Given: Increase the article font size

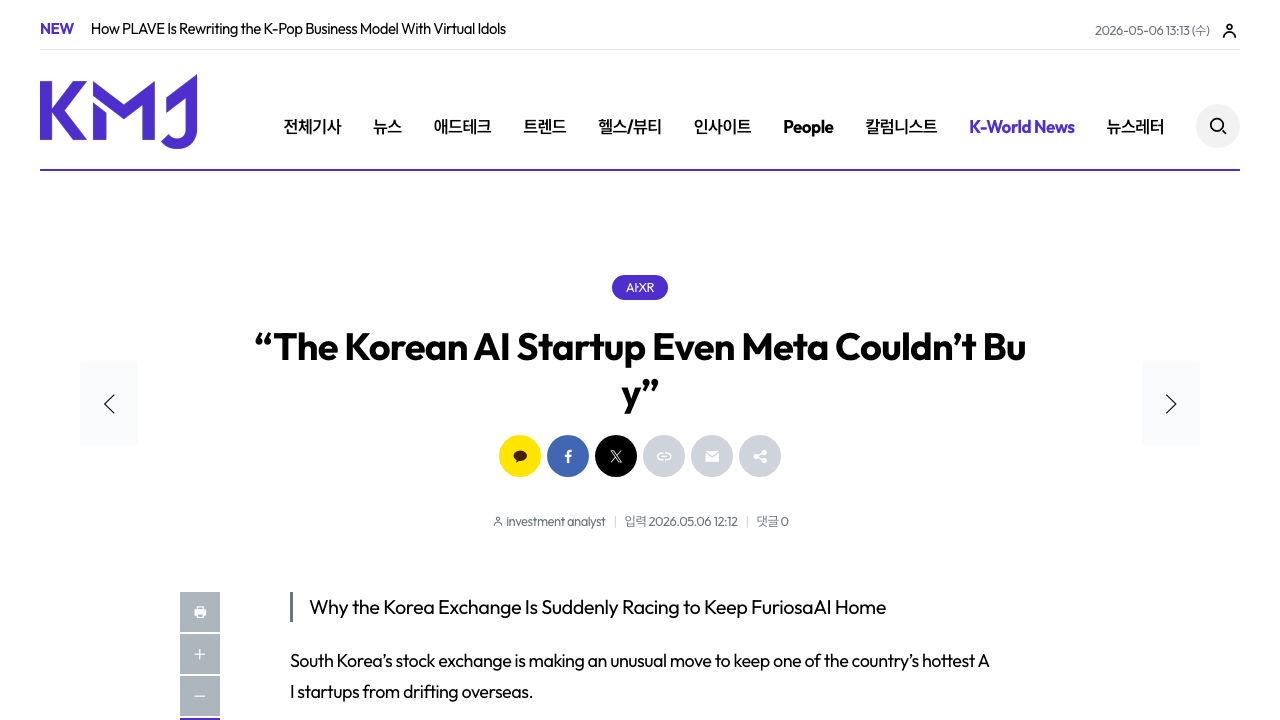Looking at the screenshot, I should click(200, 654).
